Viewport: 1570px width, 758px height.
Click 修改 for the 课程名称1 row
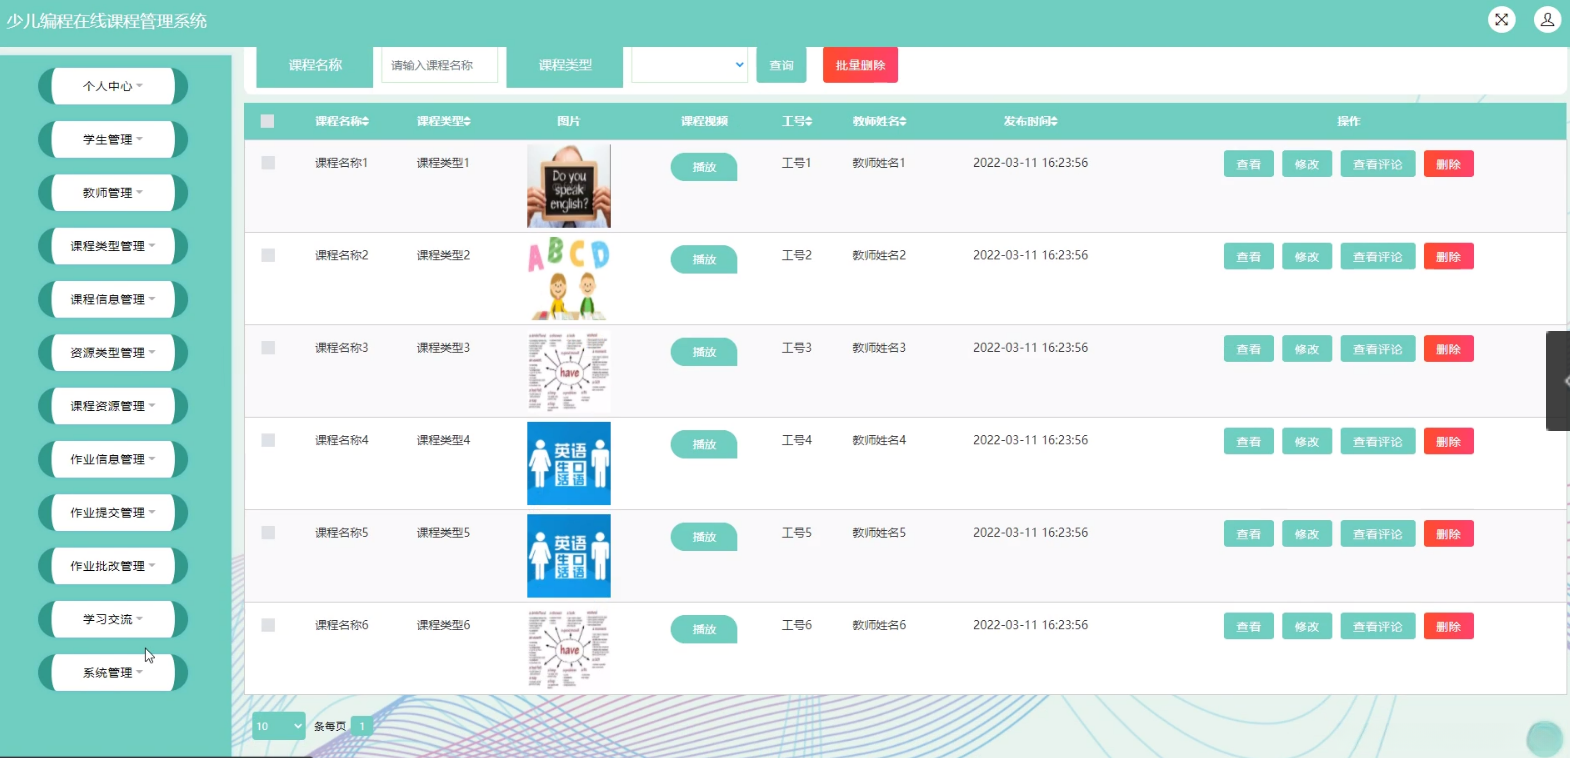coord(1307,164)
